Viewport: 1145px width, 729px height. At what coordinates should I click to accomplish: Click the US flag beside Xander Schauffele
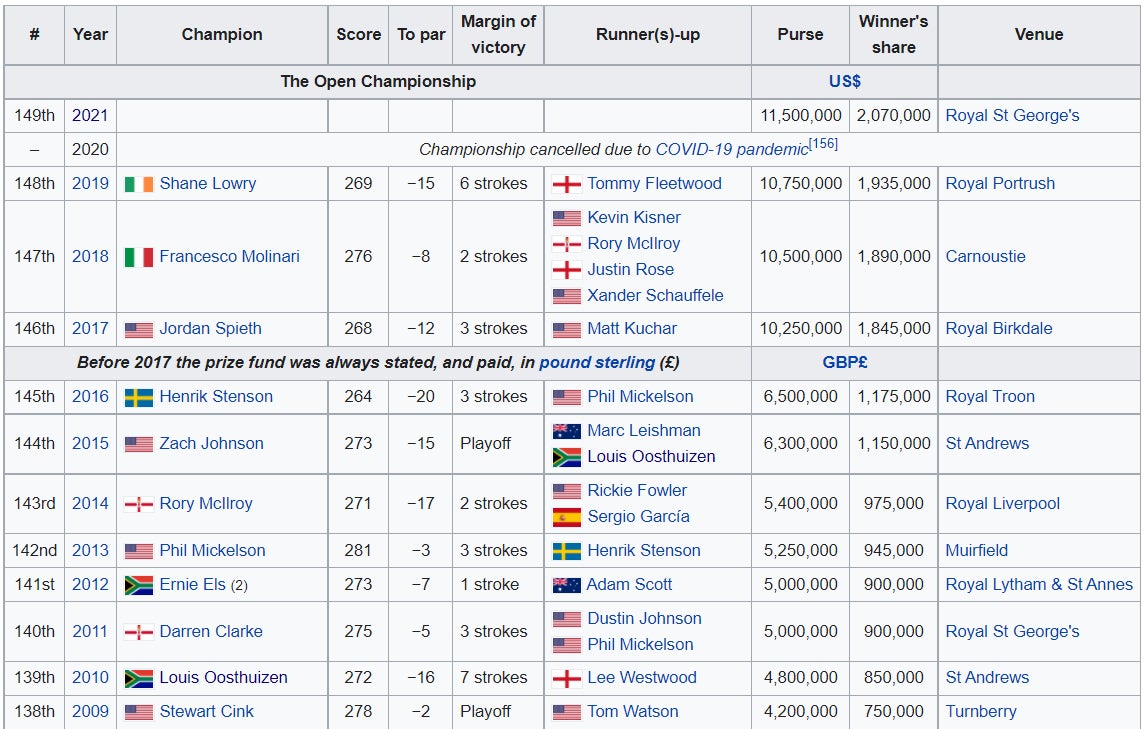click(x=567, y=296)
